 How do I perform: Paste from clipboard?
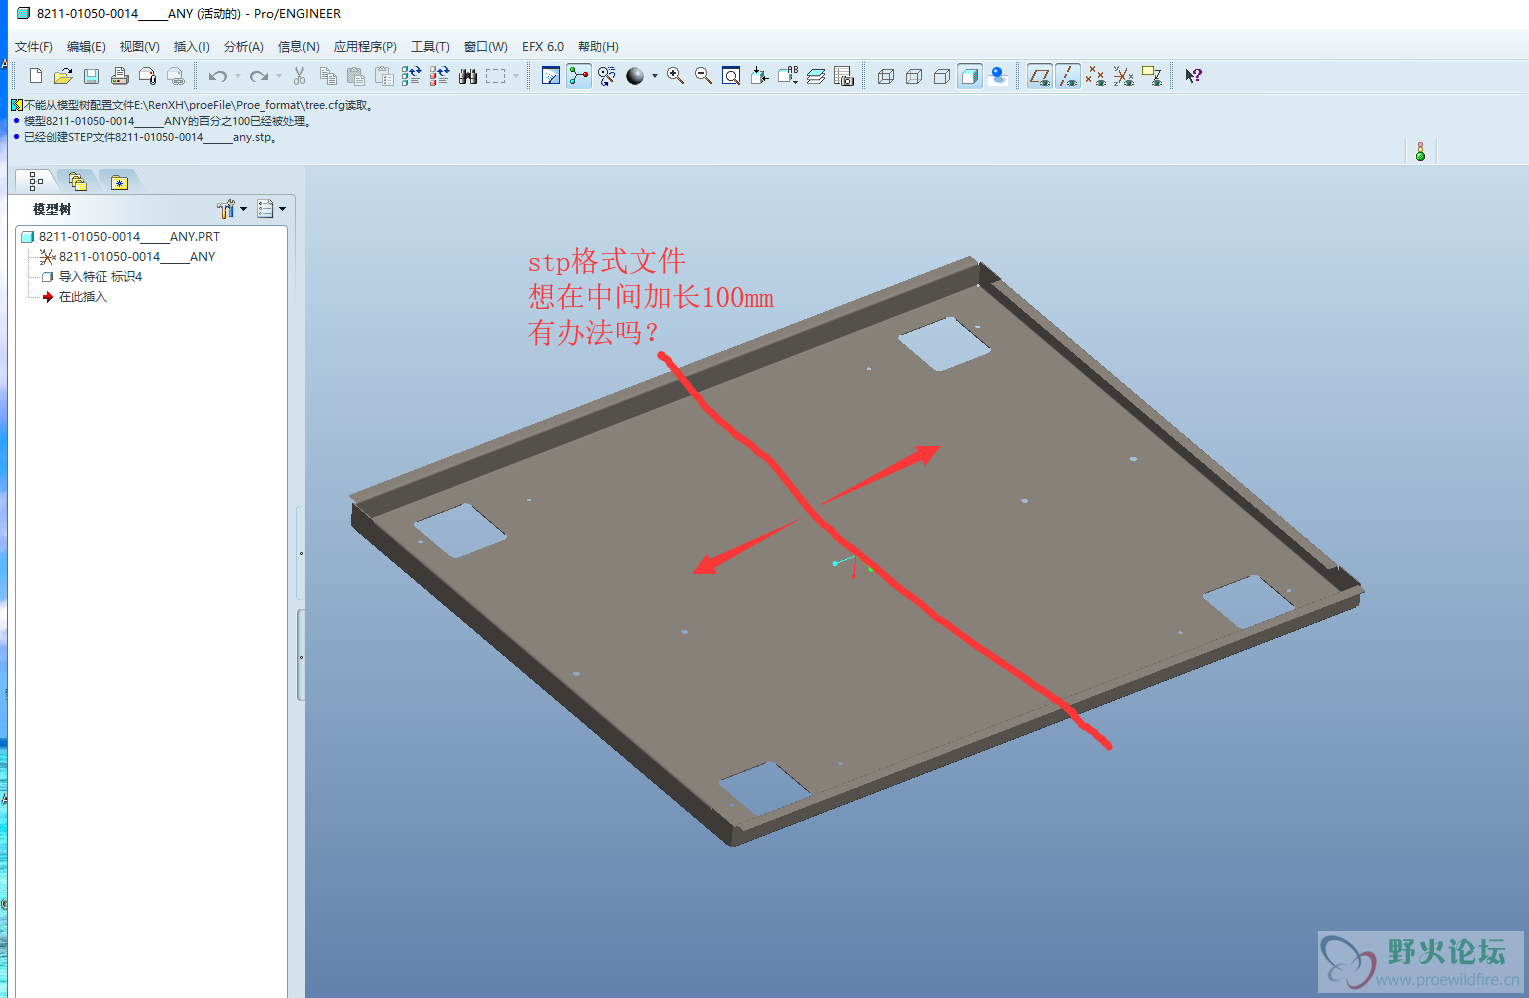click(356, 76)
